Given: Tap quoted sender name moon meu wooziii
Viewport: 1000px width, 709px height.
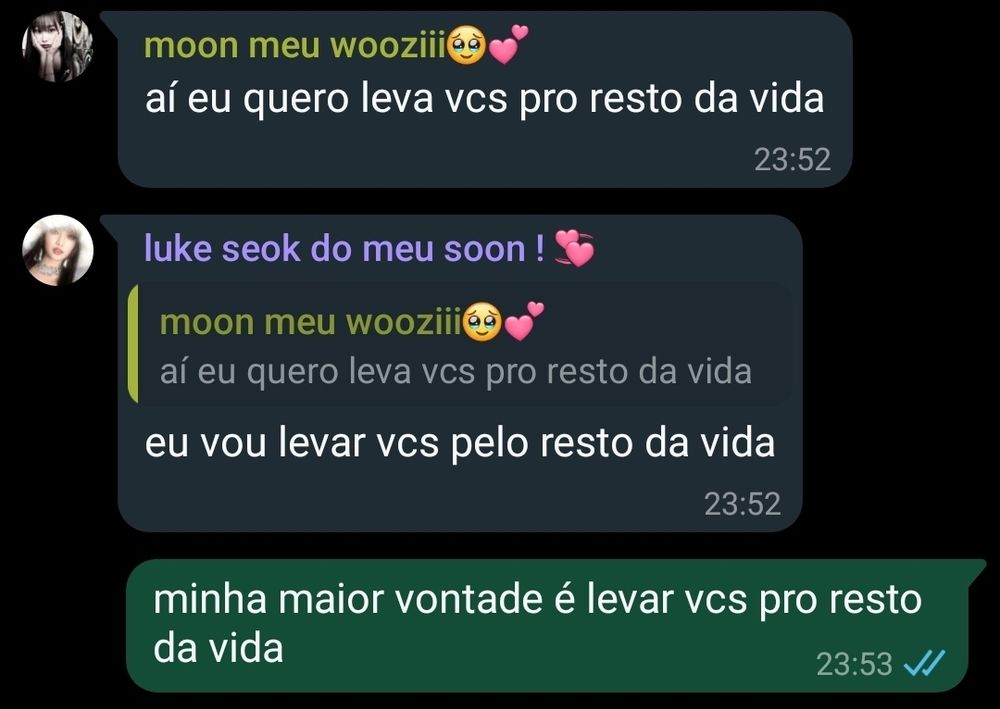Looking at the screenshot, I should coord(311,322).
